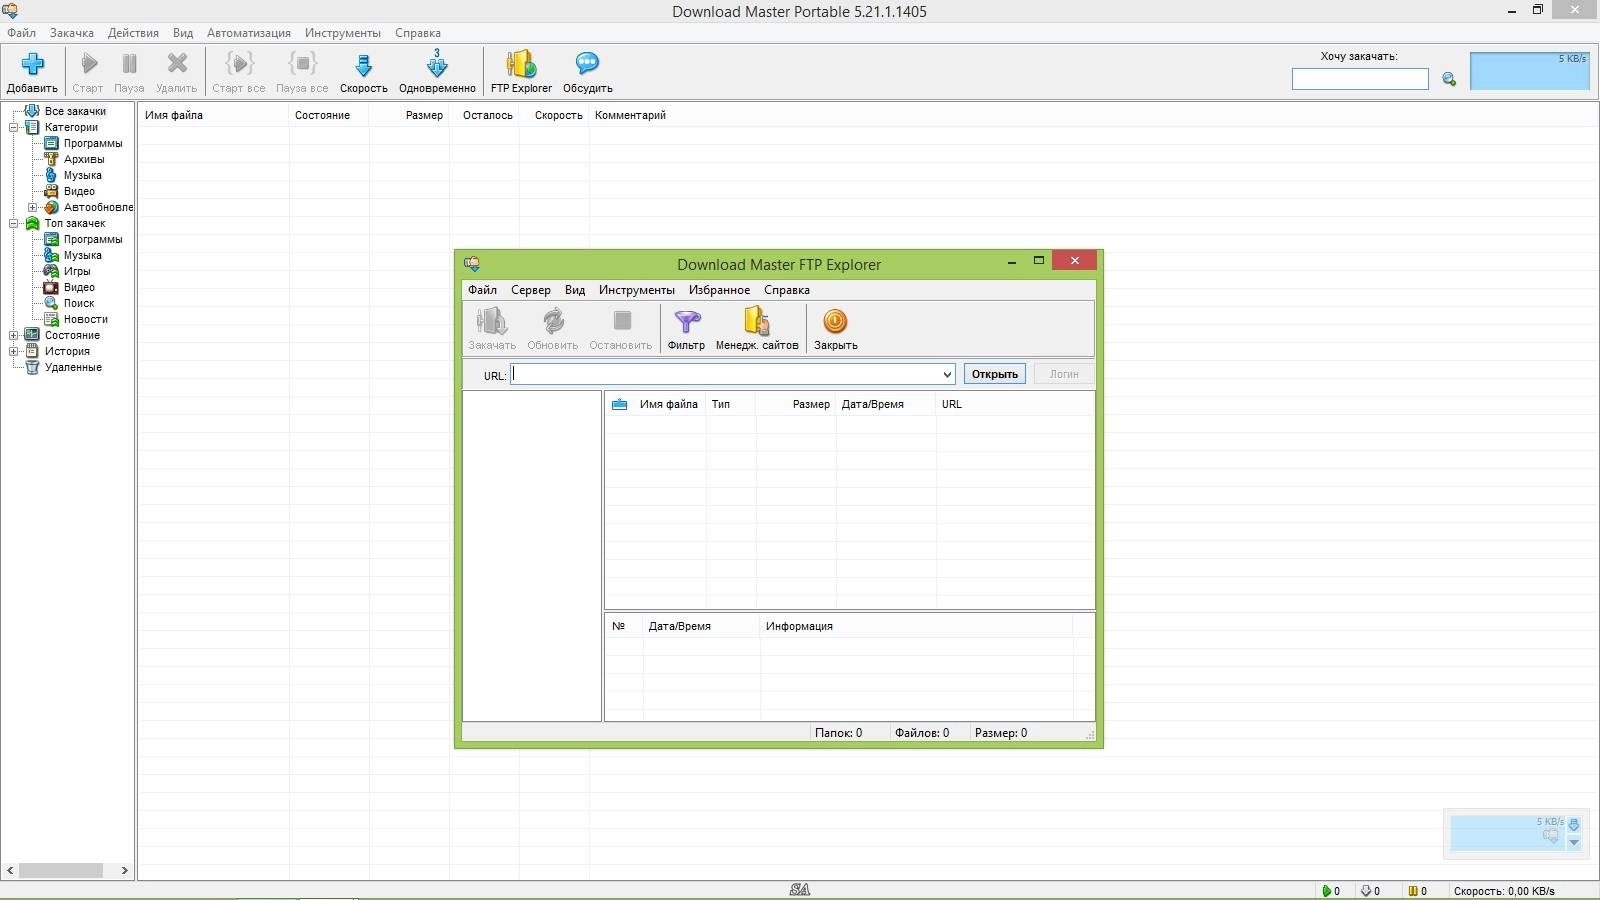Click the URL input field in FTP Explorer
Image resolution: width=1600 pixels, height=900 pixels.
click(x=726, y=374)
